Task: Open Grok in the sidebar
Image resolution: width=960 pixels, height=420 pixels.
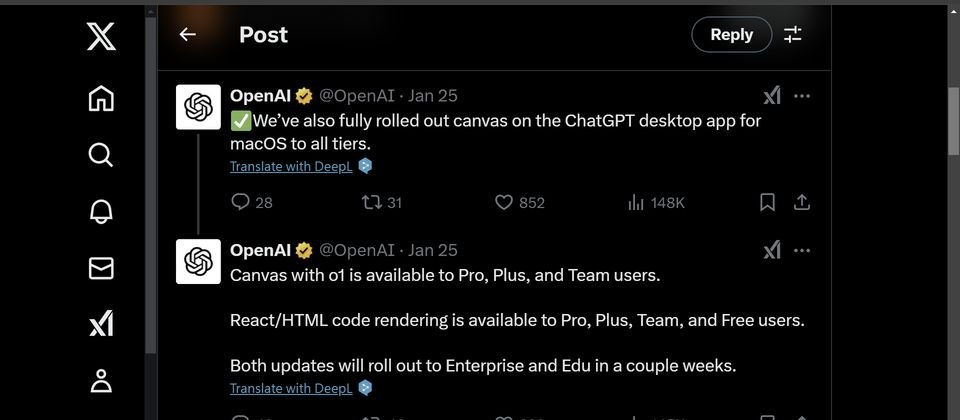Action: (101, 323)
